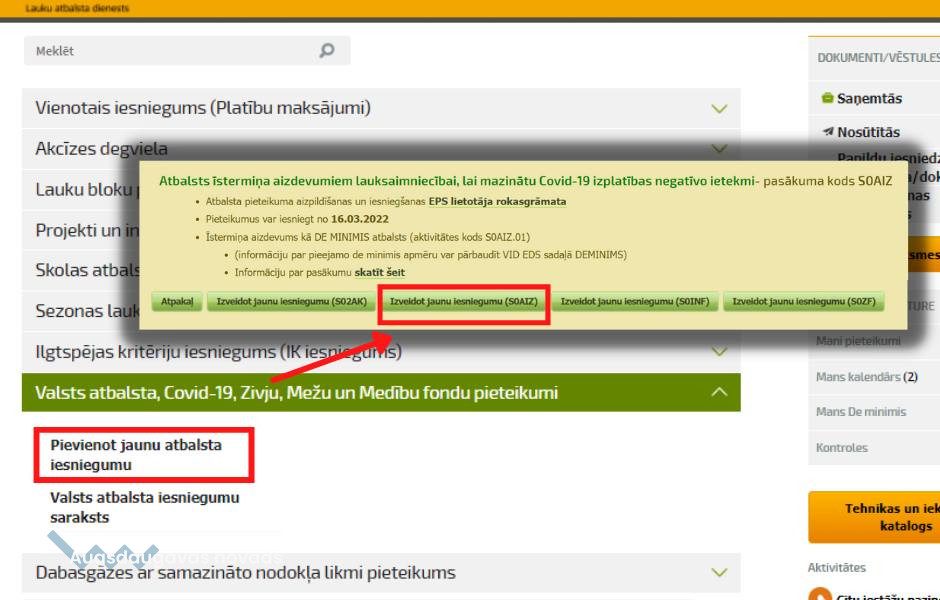940x600 pixels.
Task: Select Pievienot jaunu atbalsta iesniegumu
Action: pos(136,455)
